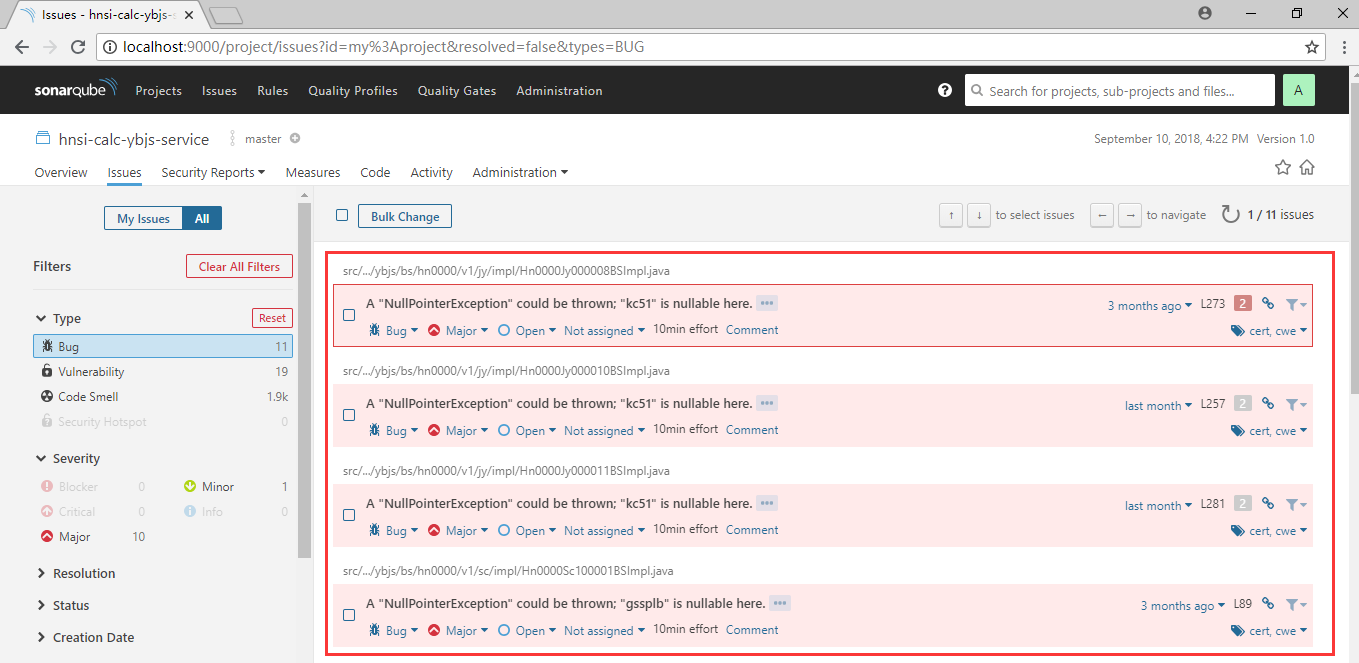Click the filters sidebar scrollbar

(x=306, y=380)
